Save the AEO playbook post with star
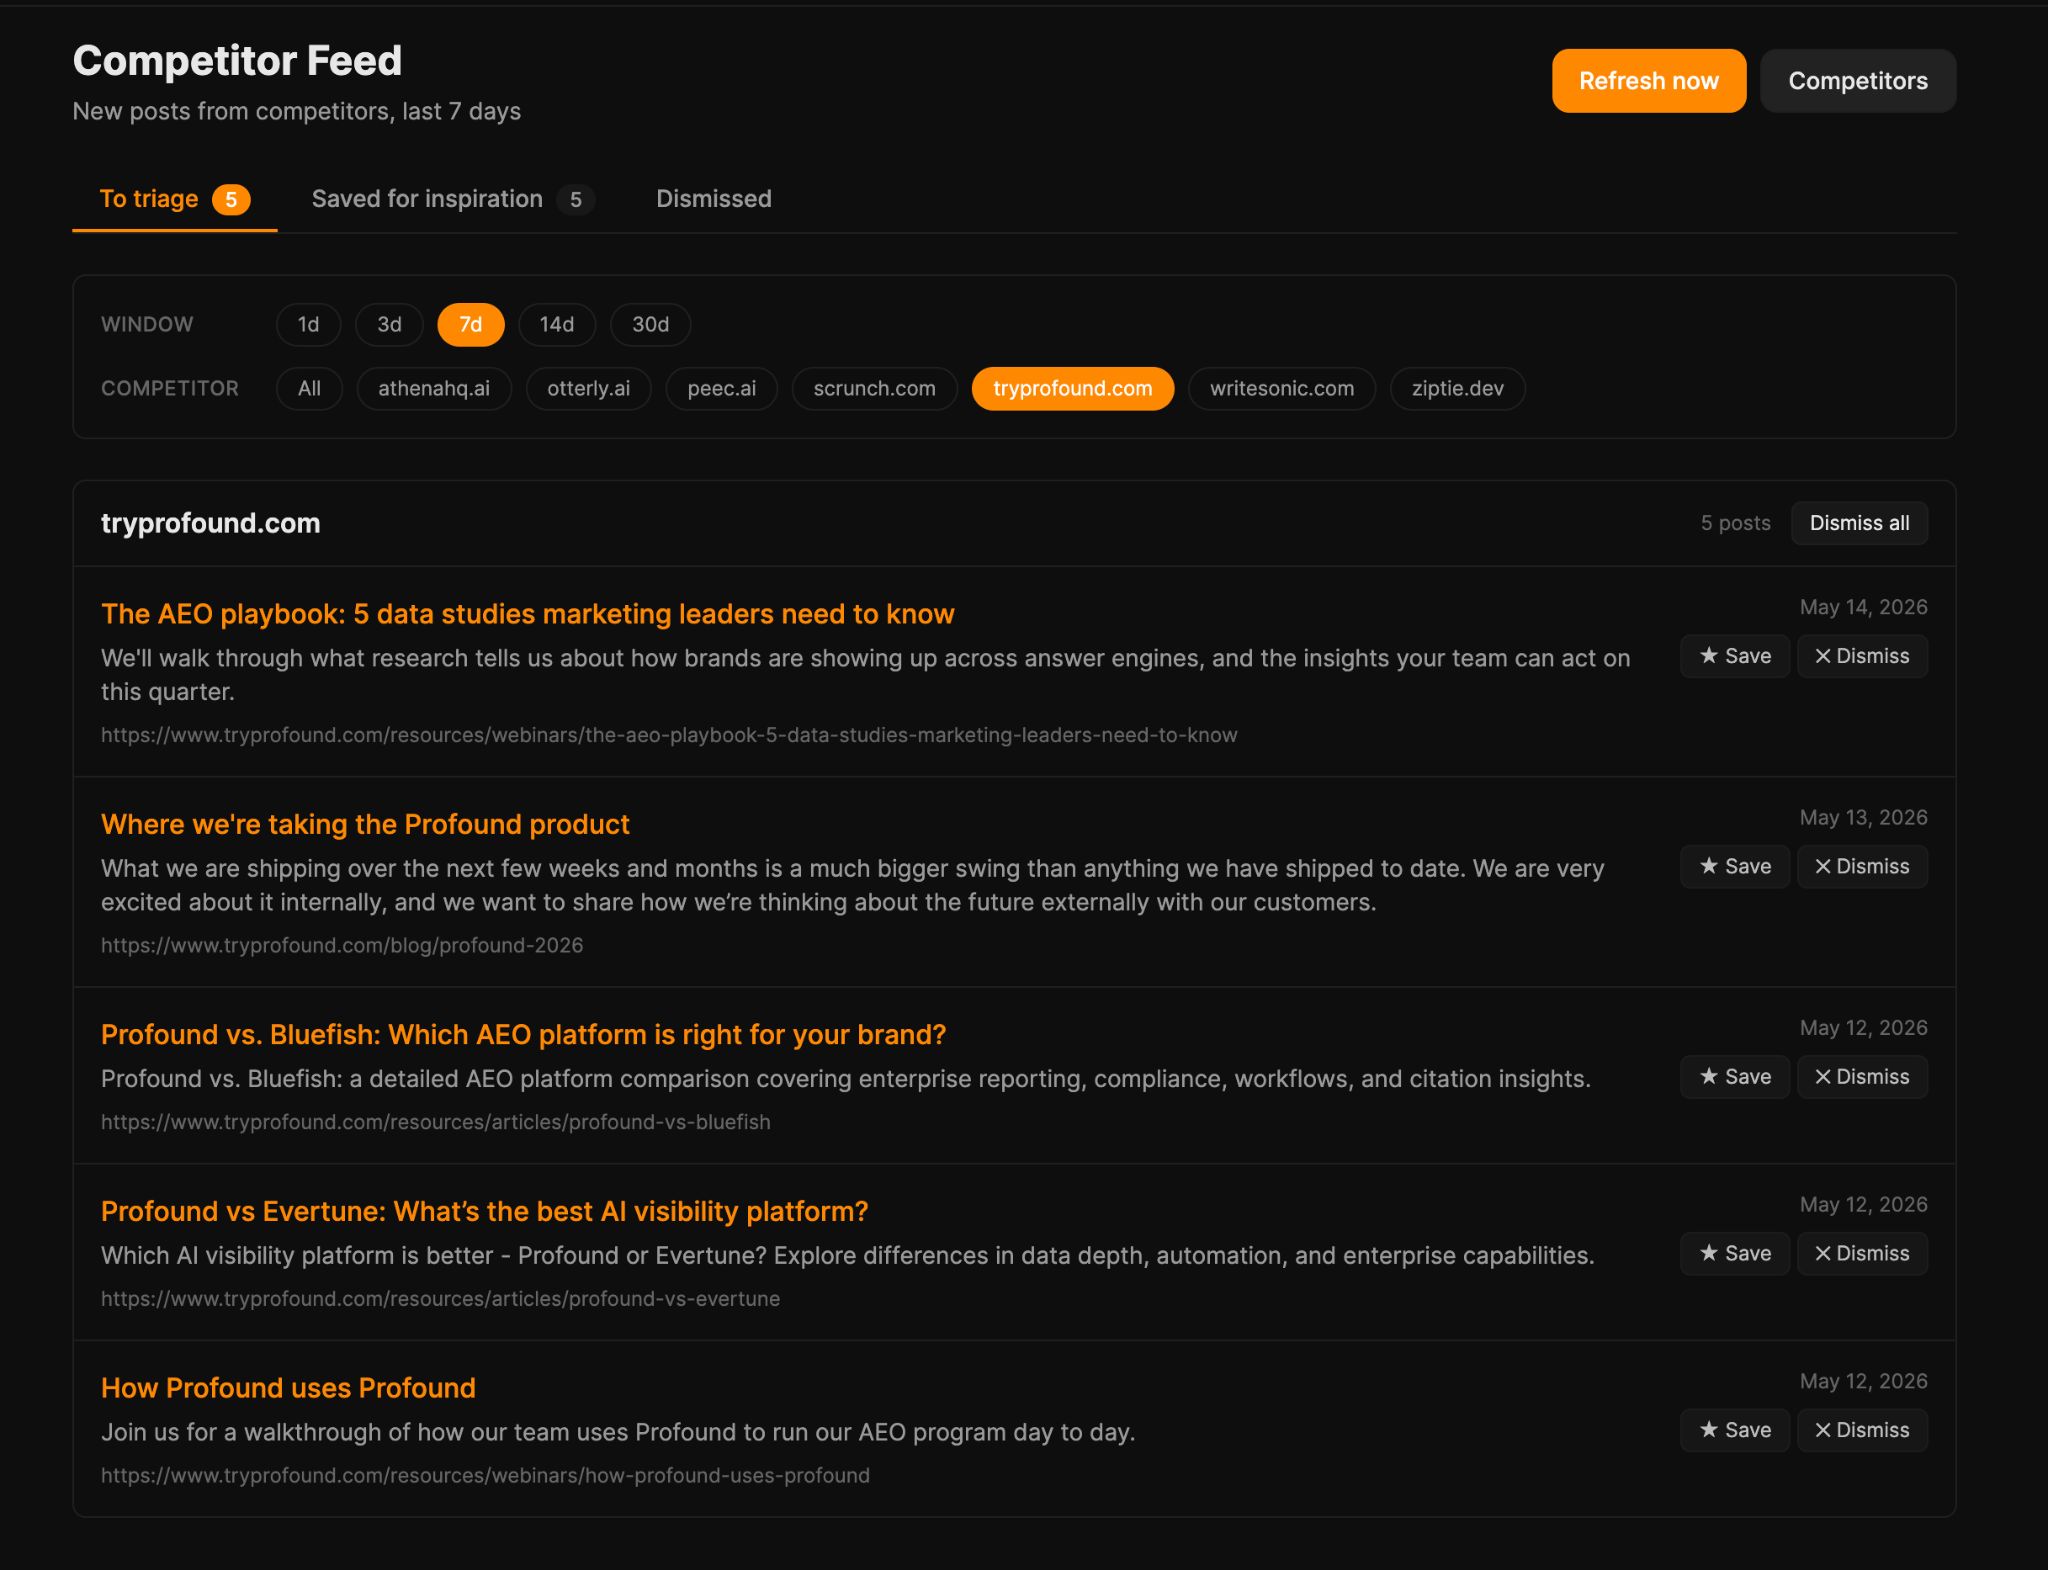Screen dimensions: 2048x1570 [x=1734, y=656]
